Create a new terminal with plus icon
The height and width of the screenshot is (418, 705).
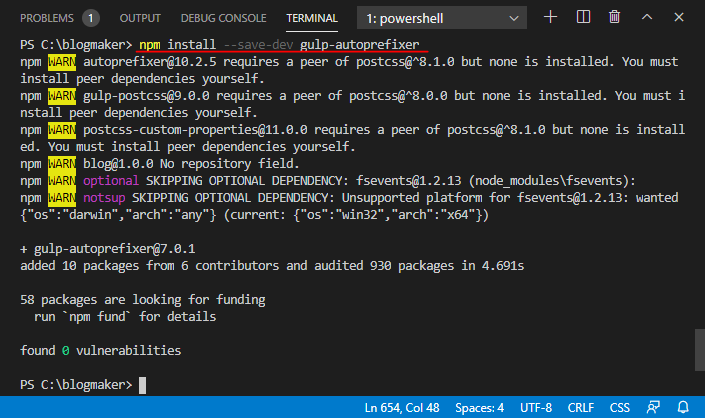pos(550,18)
